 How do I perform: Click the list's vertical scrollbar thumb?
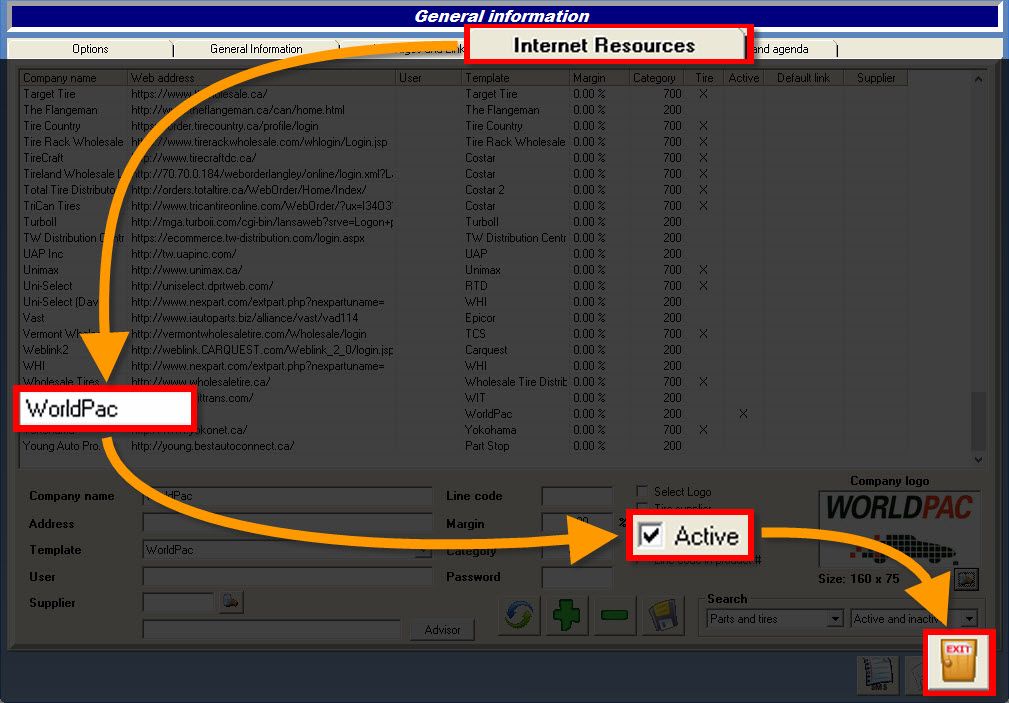pos(978,422)
